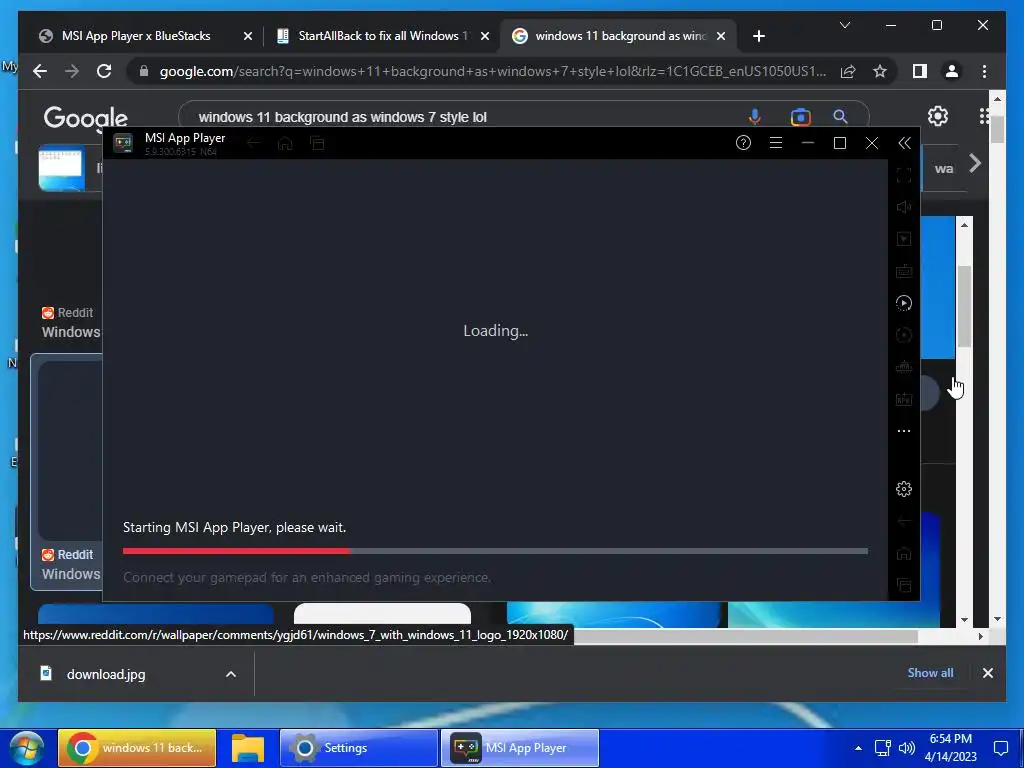This screenshot has height=768, width=1024.
Task: Click the memory trim icon in MSI sidebar
Action: [904, 367]
